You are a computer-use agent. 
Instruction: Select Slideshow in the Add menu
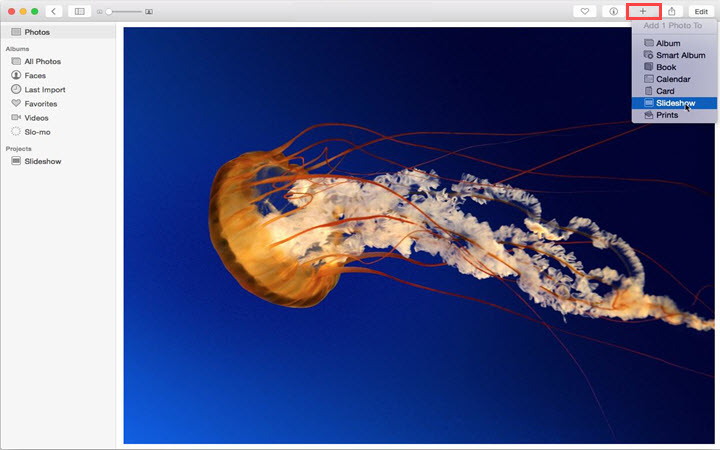[x=674, y=103]
